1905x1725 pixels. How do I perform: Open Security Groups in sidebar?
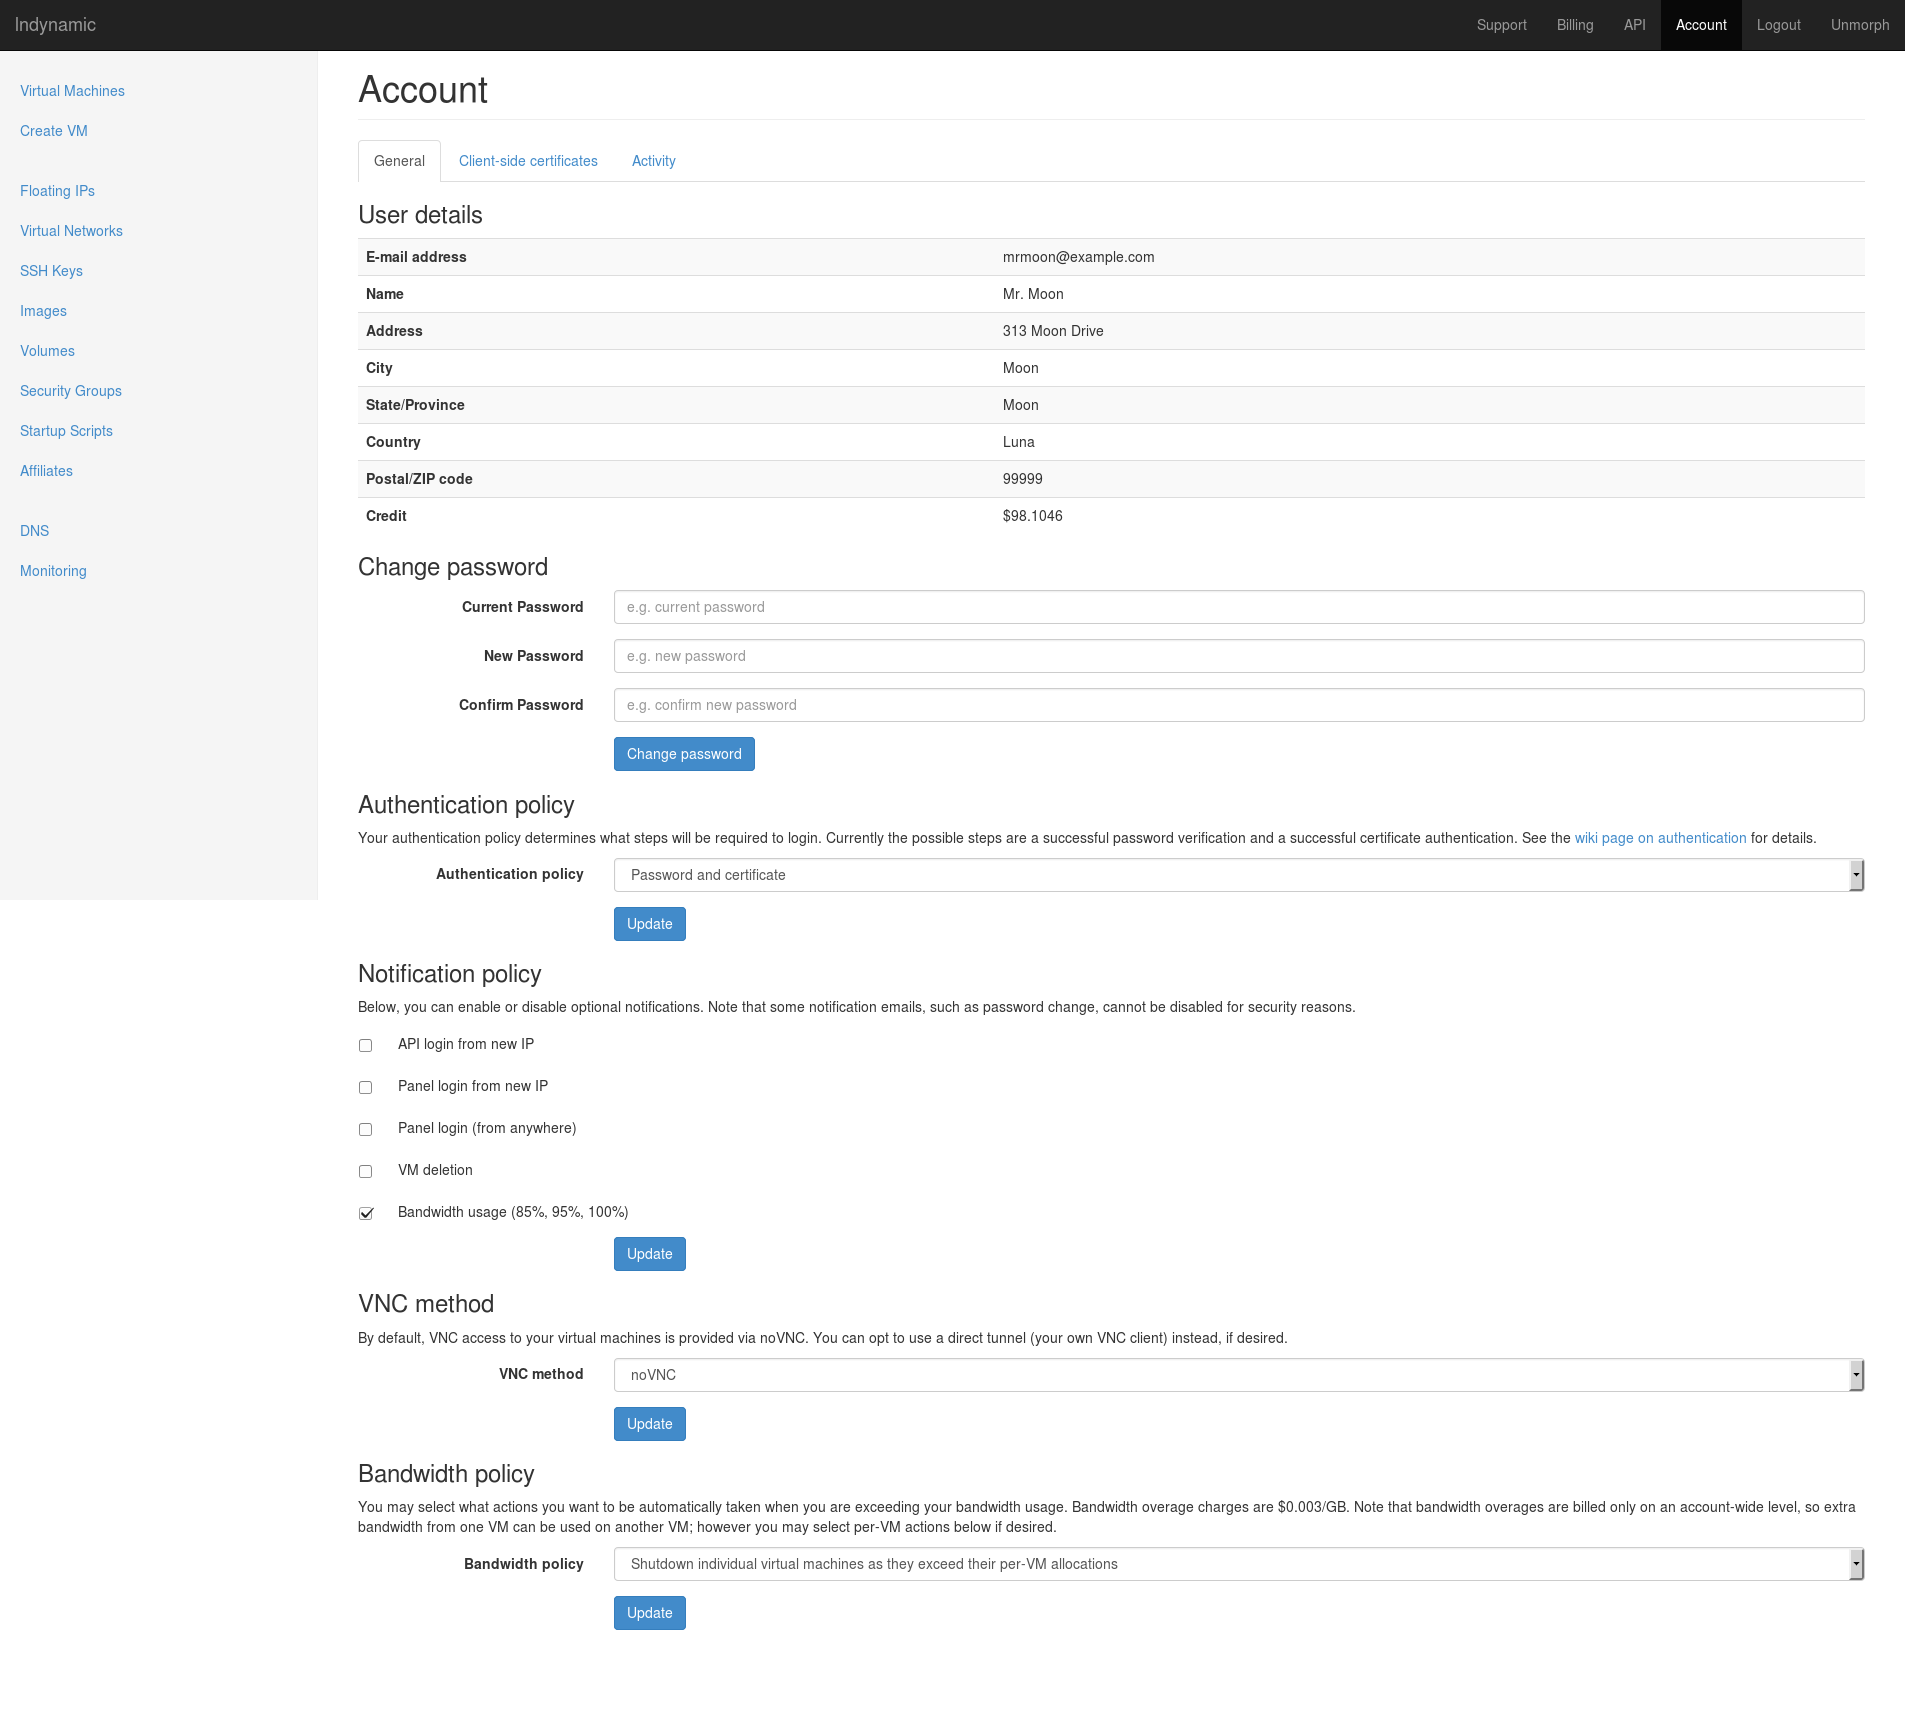point(71,391)
